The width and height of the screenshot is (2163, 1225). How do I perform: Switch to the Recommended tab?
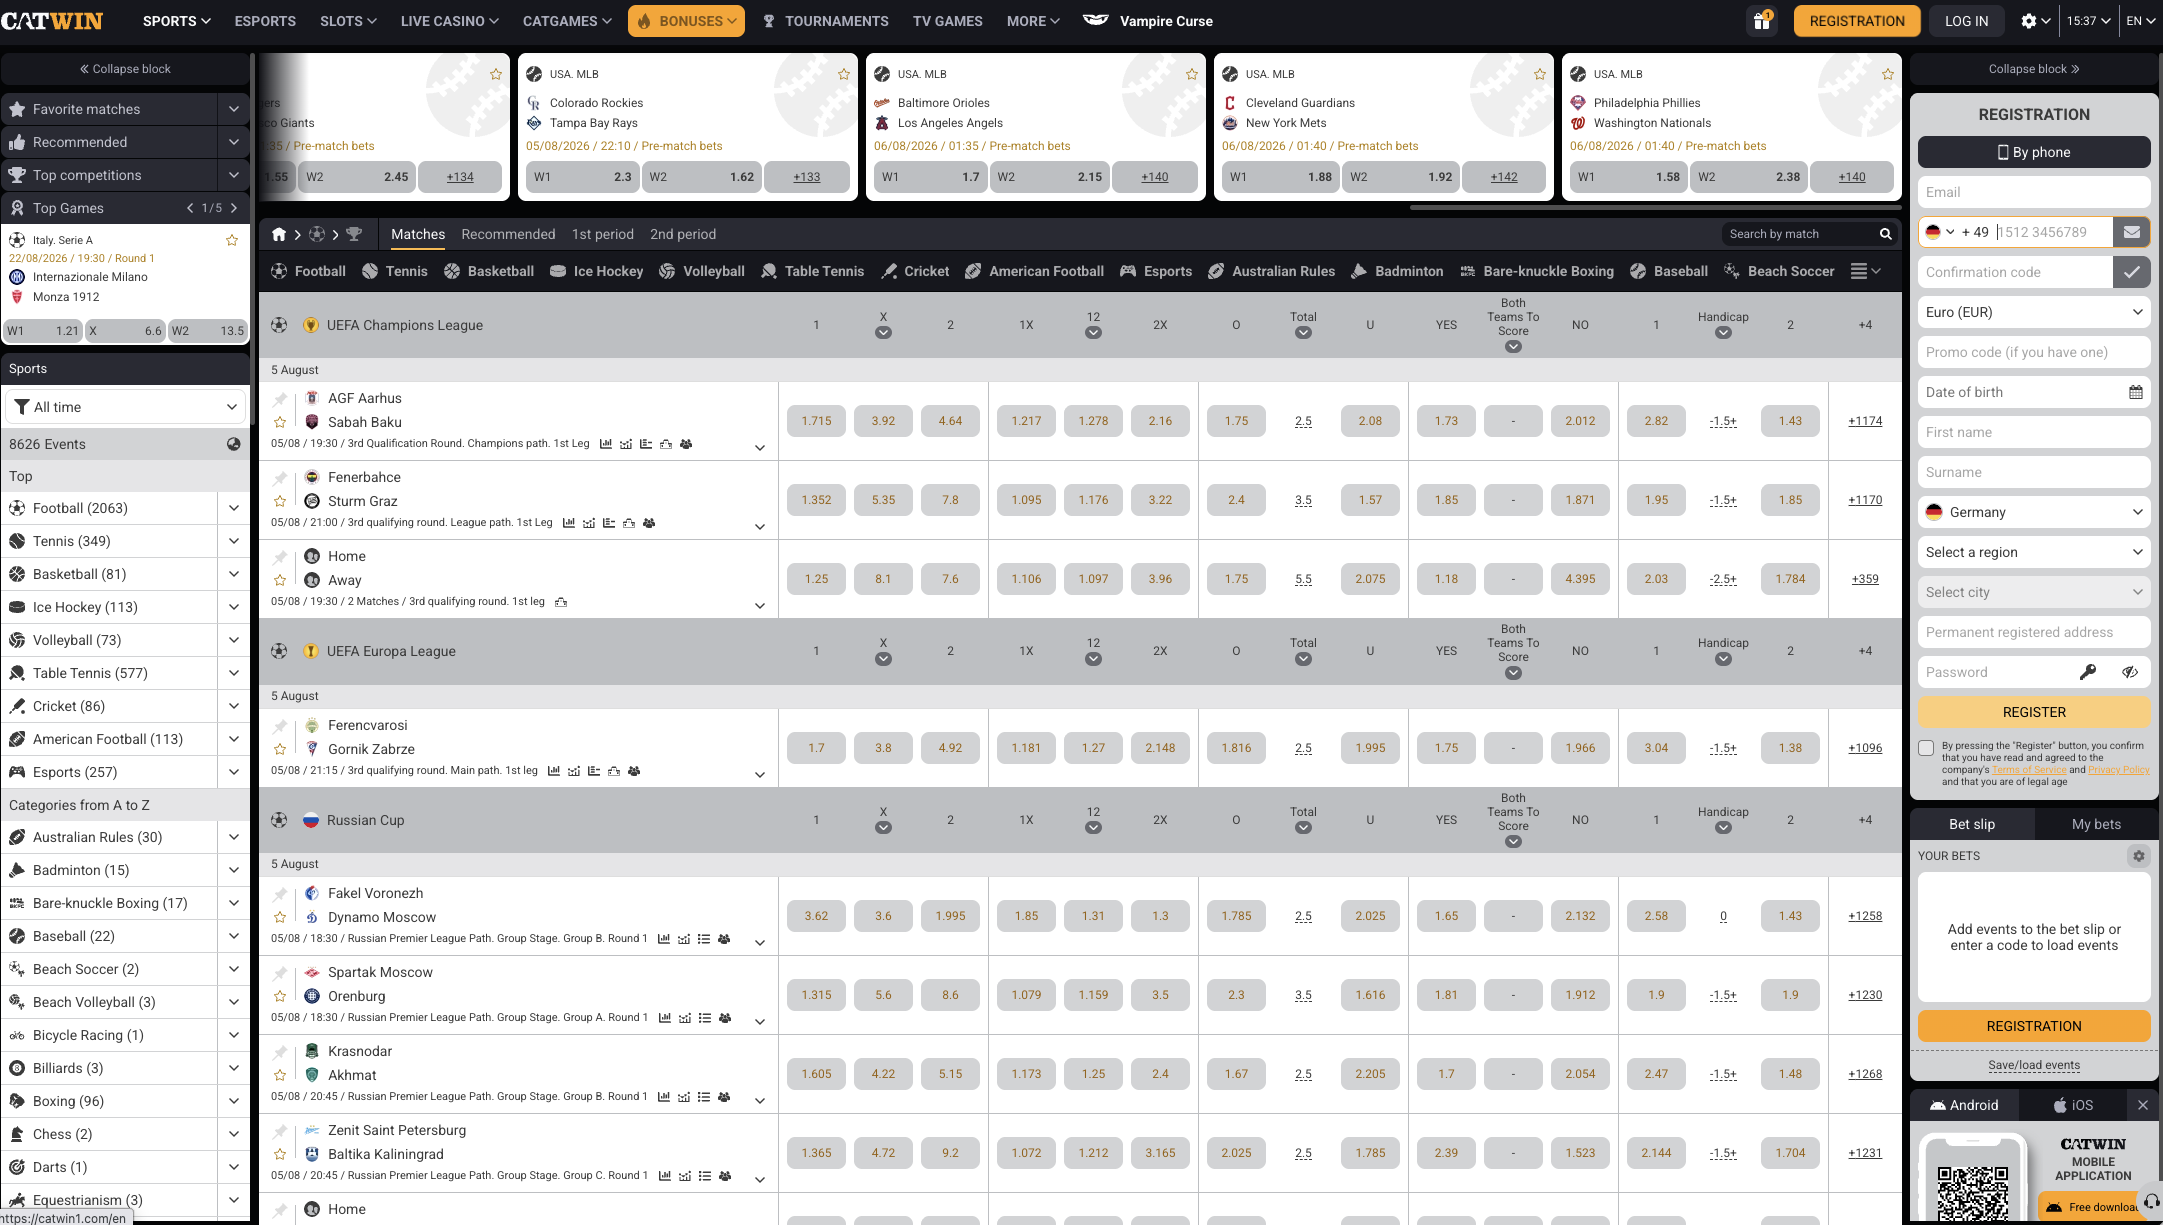pos(508,234)
